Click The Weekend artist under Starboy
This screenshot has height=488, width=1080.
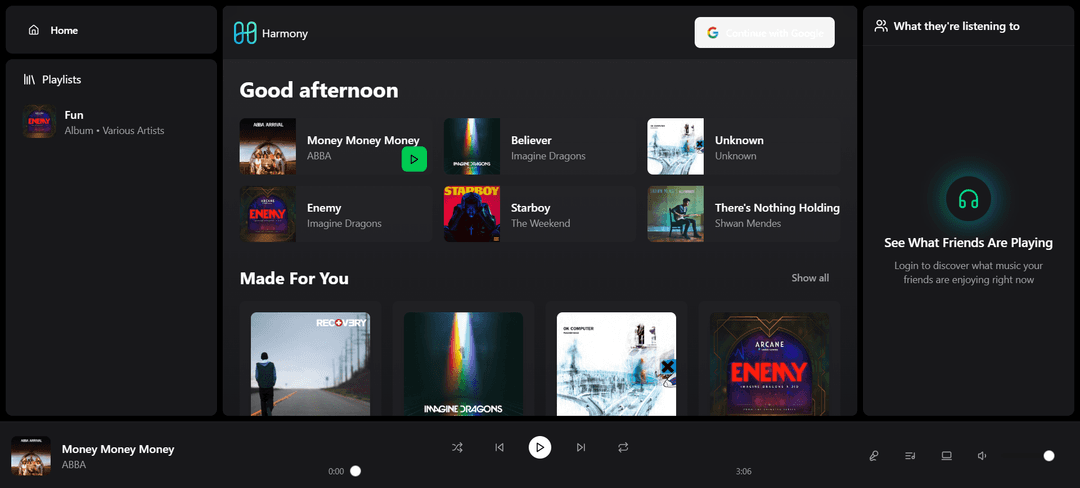pos(541,224)
